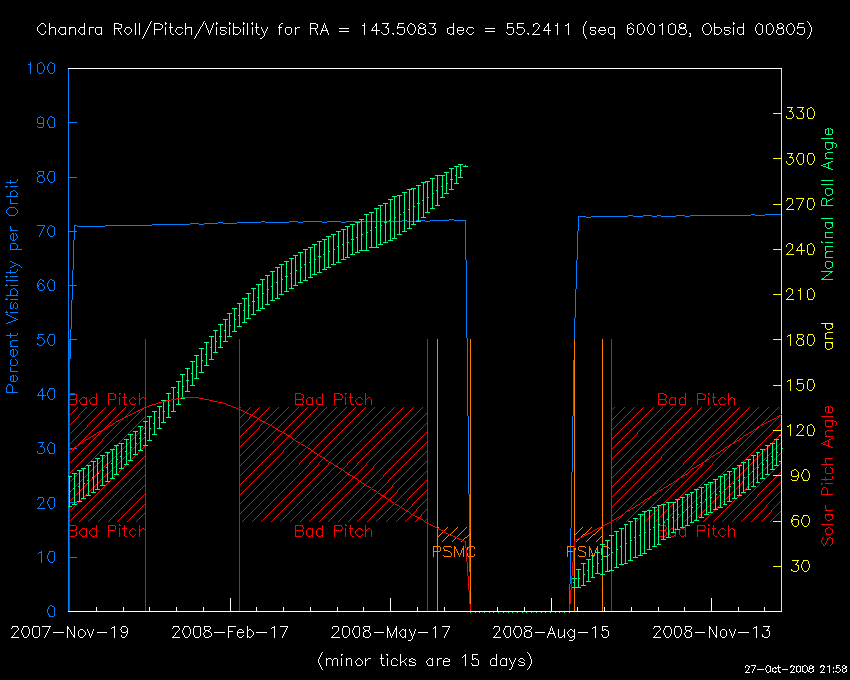Image resolution: width=850 pixels, height=680 pixels.
Task: Select the 2008-Aug-15 date tick label
Action: click(549, 632)
